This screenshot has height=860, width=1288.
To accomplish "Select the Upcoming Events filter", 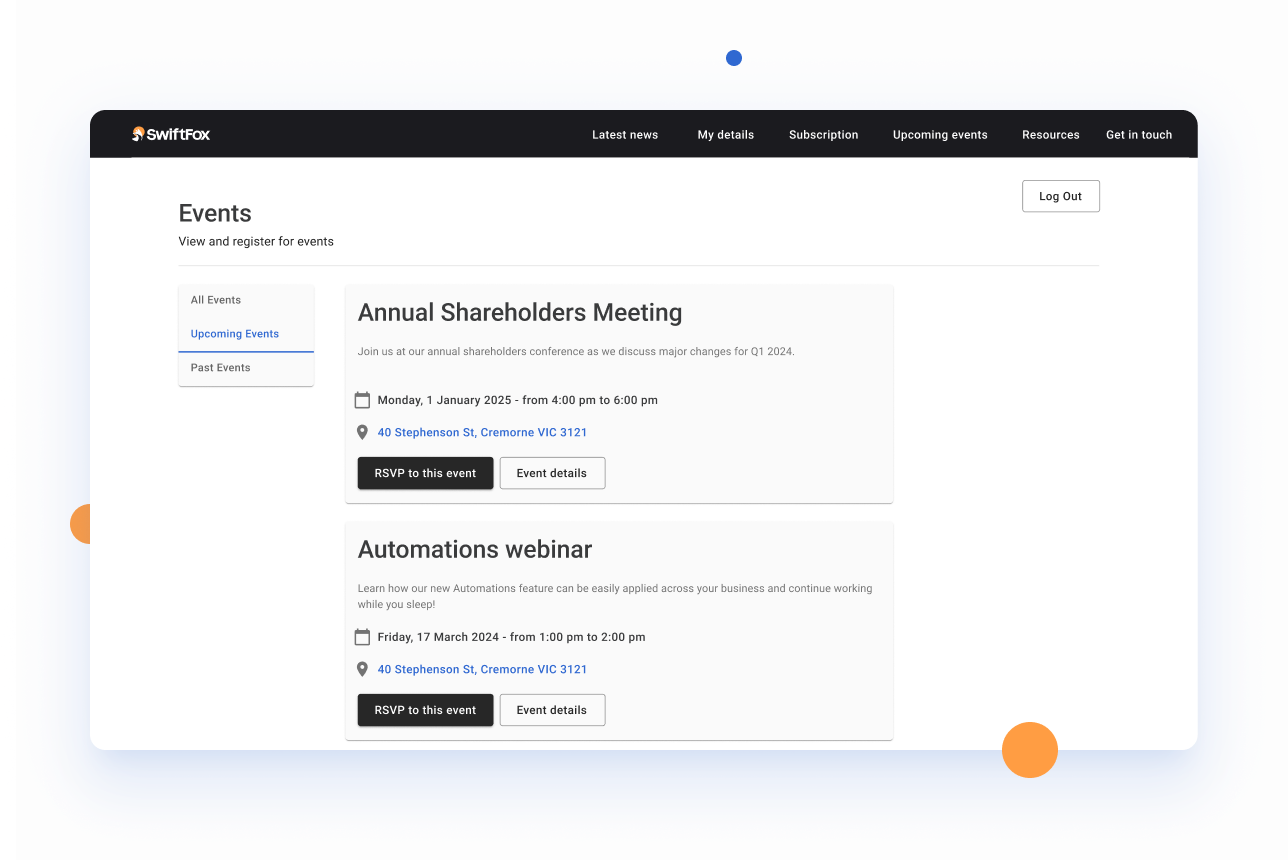I will [234, 333].
